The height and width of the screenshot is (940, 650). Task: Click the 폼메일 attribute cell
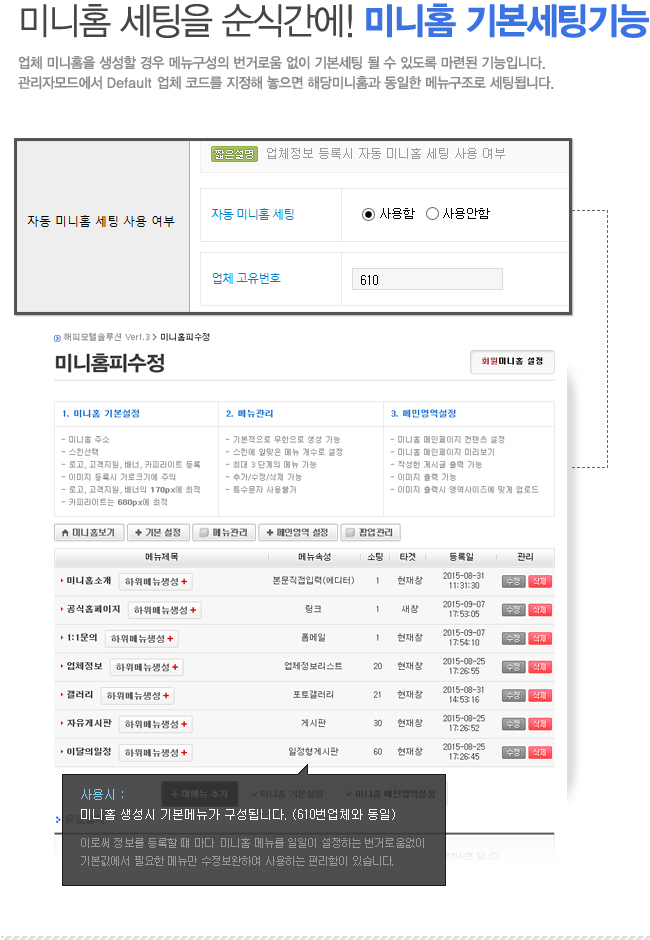(x=313, y=638)
